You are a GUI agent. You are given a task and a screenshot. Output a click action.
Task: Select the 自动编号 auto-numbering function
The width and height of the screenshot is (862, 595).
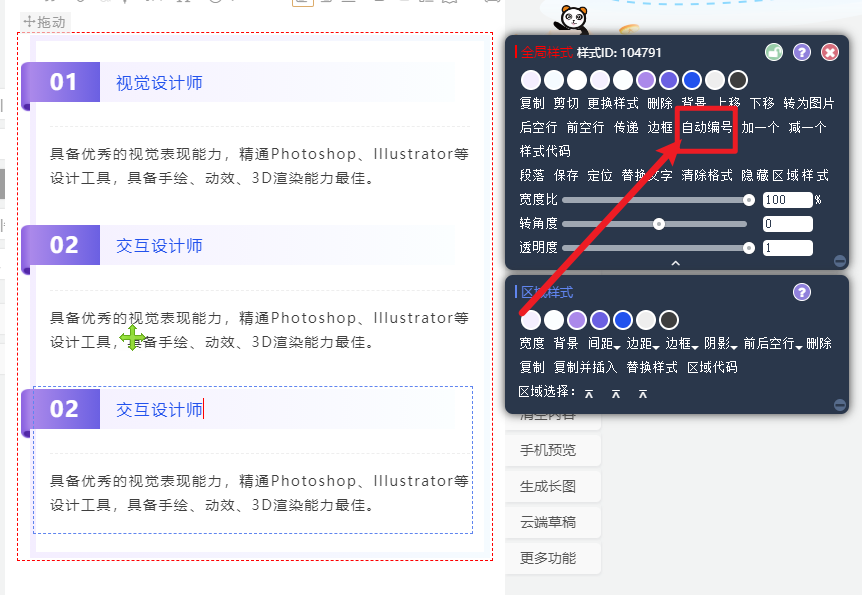click(707, 128)
